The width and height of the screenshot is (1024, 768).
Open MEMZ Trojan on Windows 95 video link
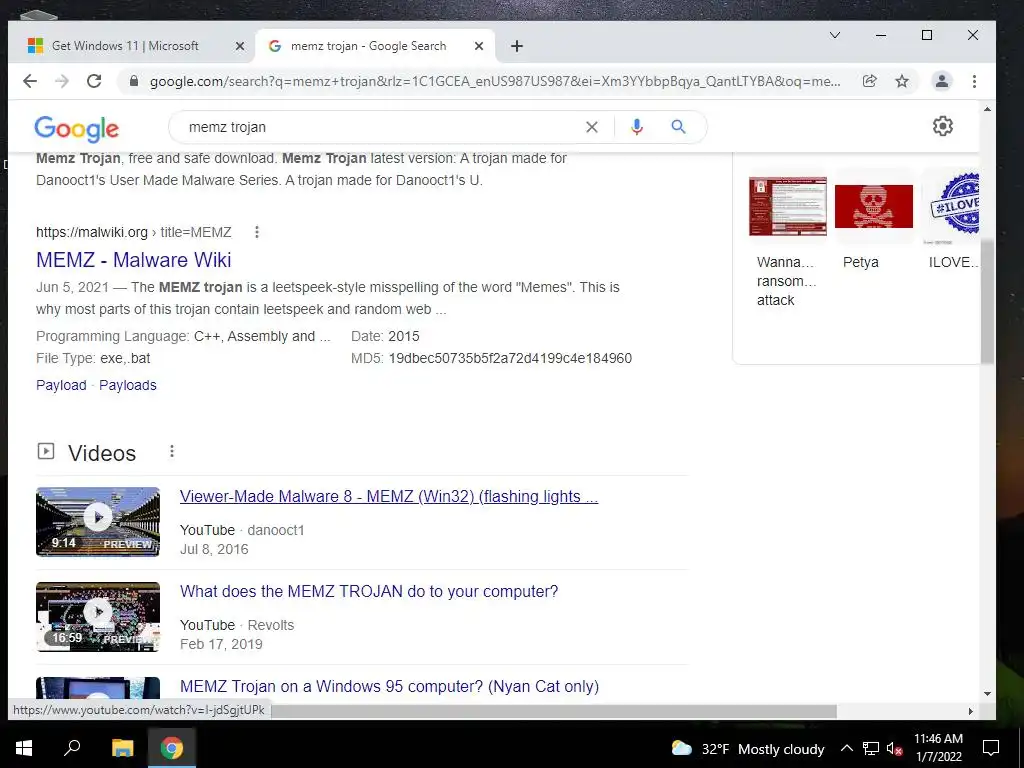389,686
